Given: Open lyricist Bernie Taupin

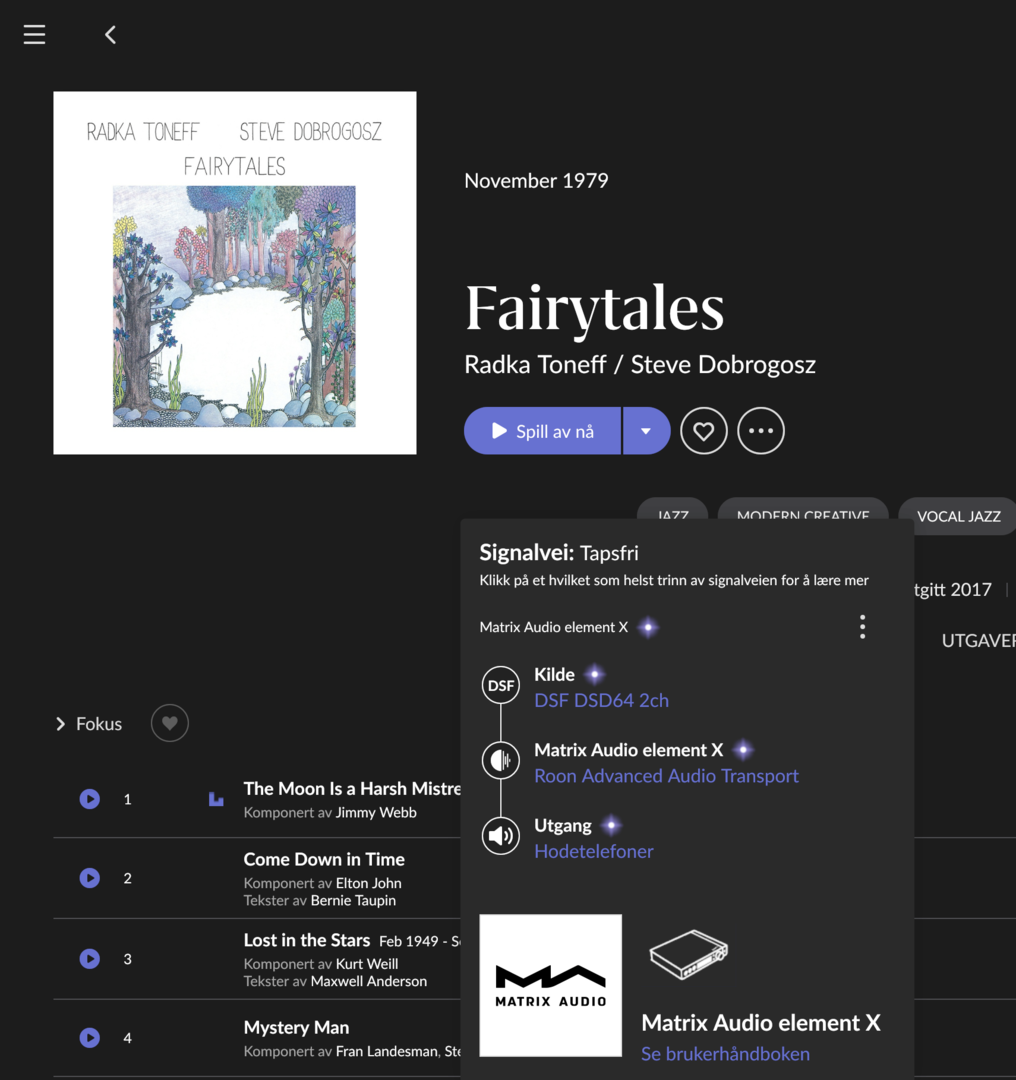Looking at the screenshot, I should coord(353,900).
